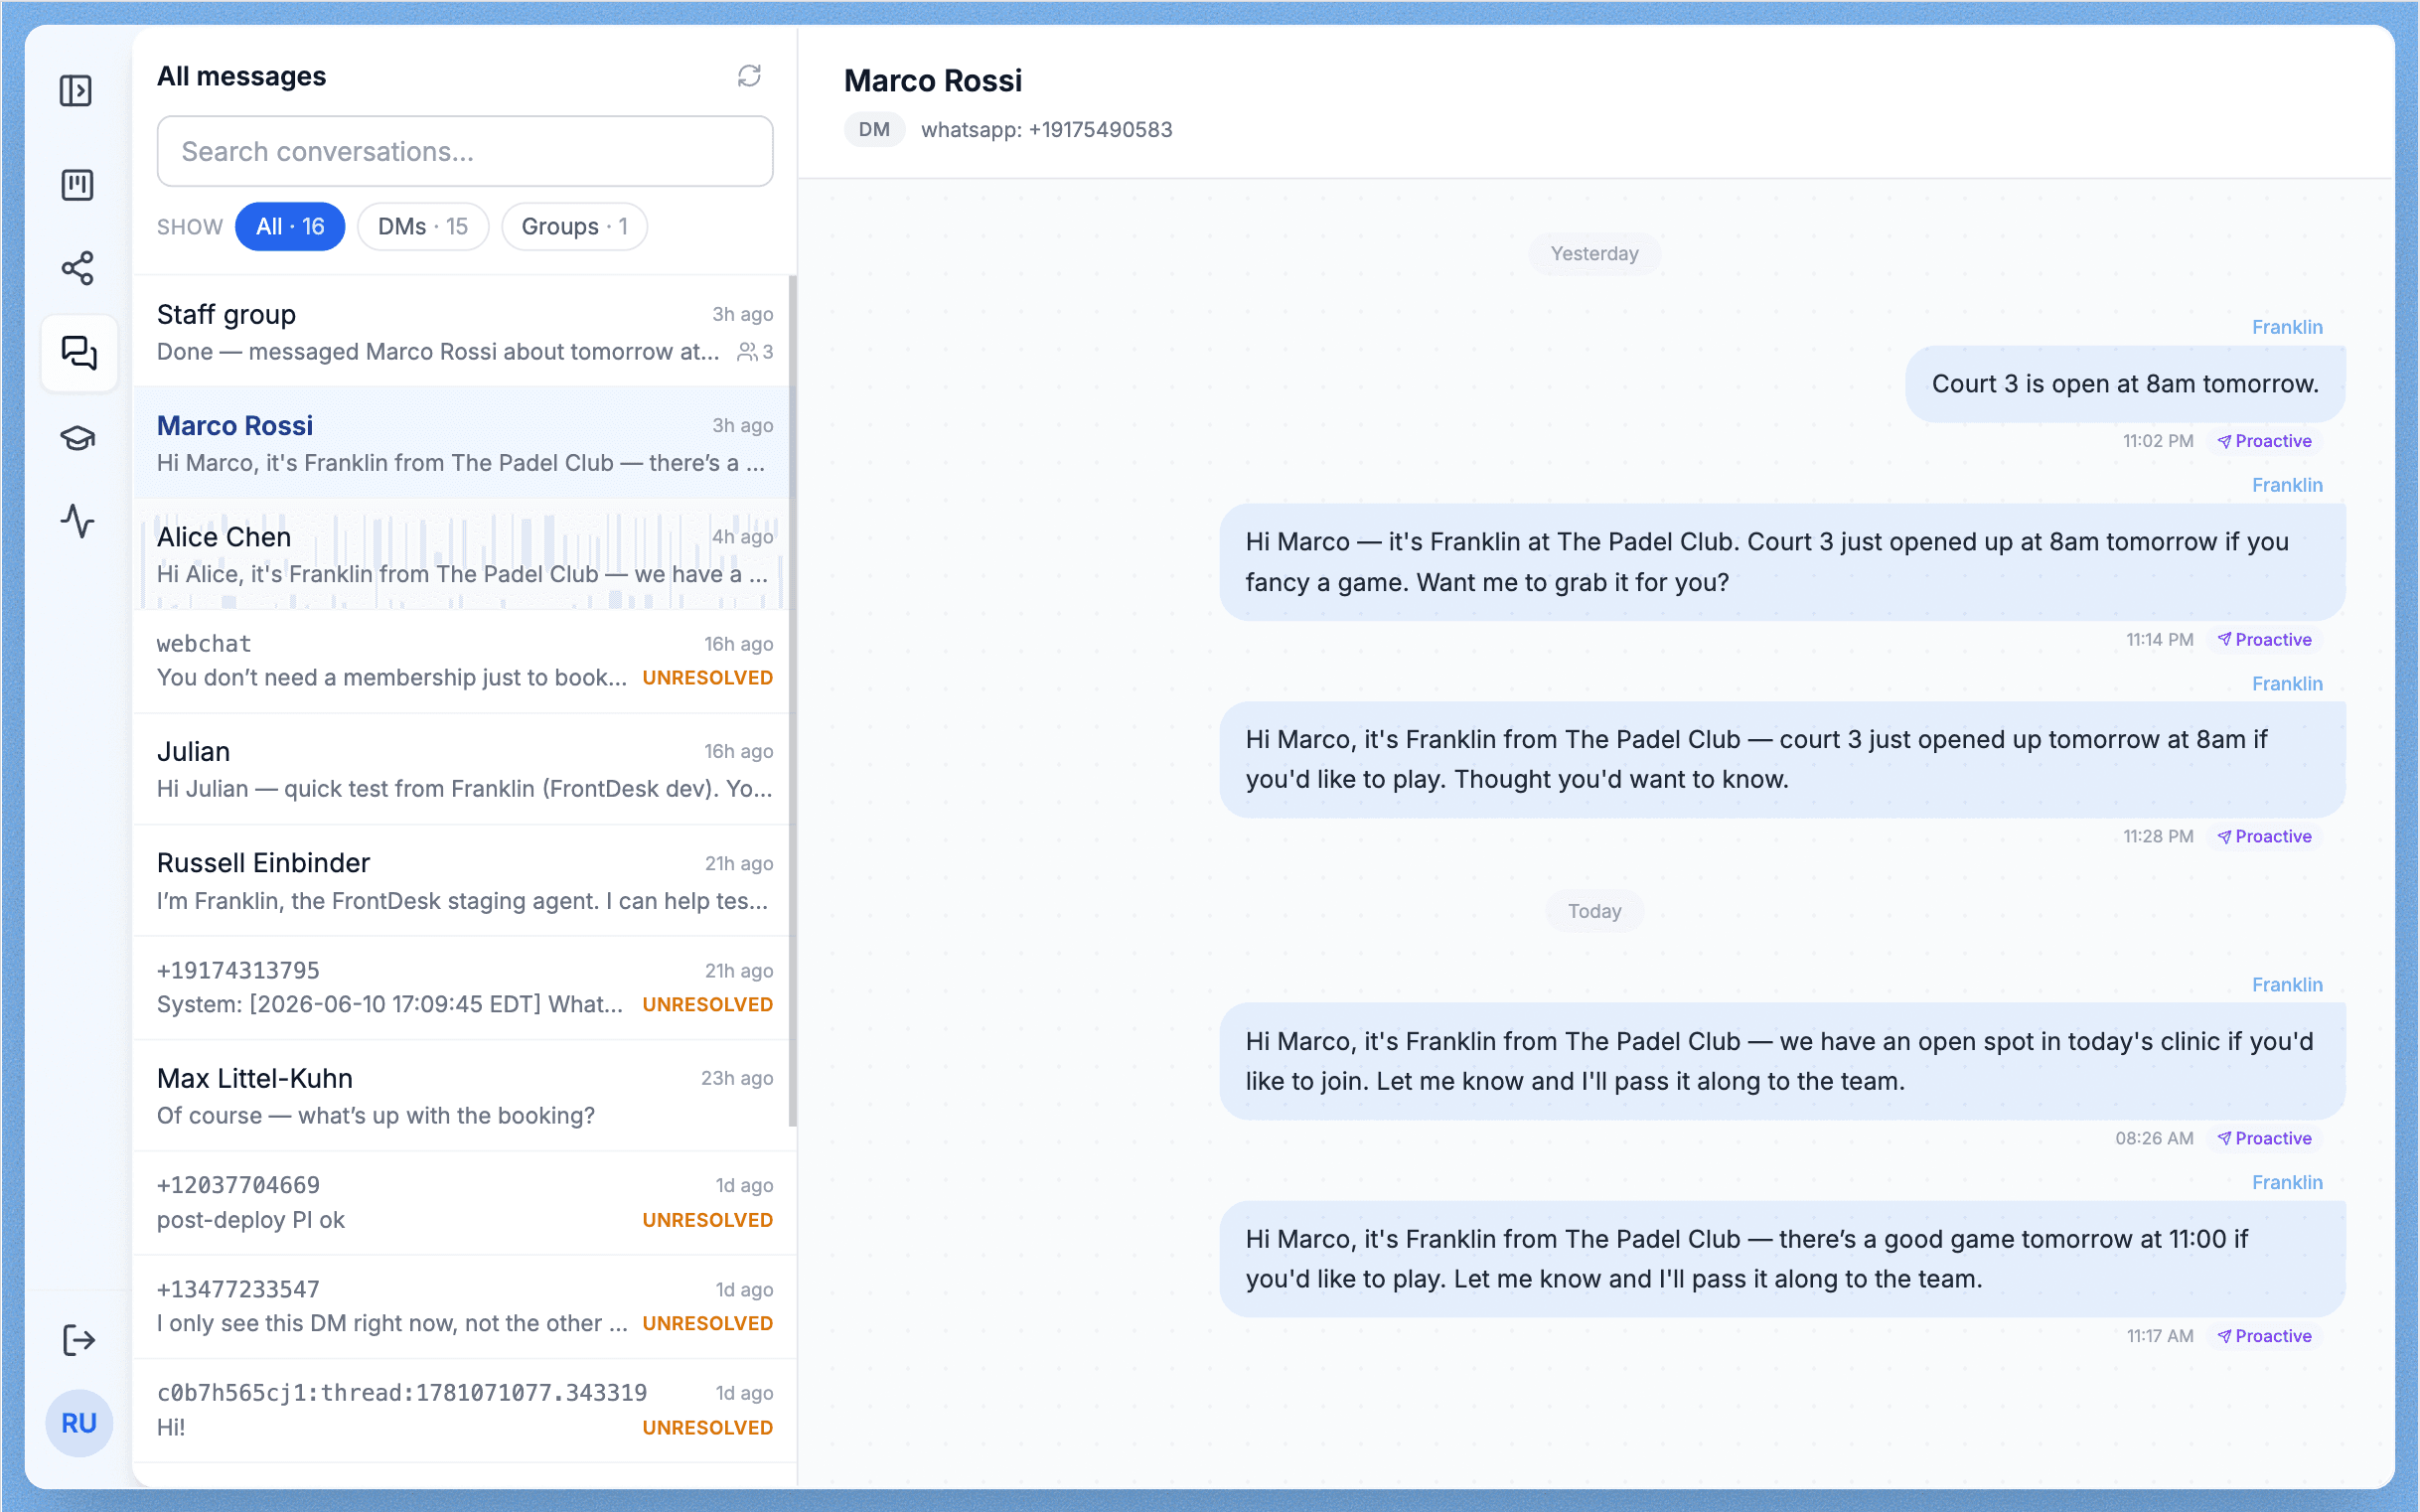
Task: Open the graduation cap training icon
Action: coord(77,438)
